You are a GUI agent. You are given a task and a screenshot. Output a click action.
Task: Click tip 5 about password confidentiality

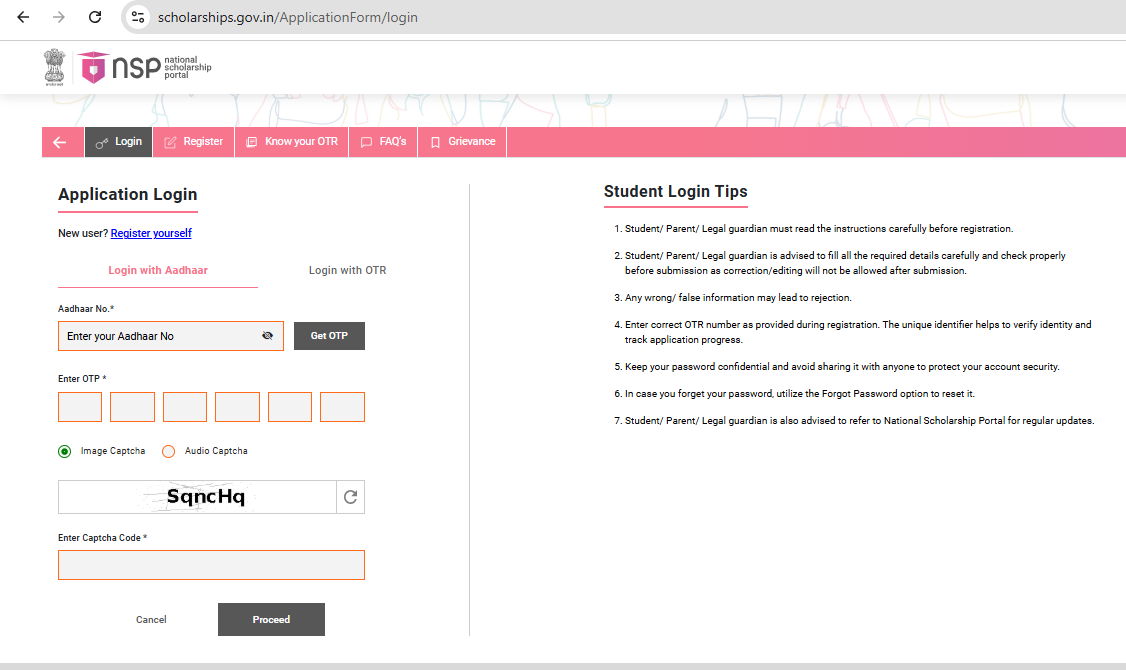[842, 367]
